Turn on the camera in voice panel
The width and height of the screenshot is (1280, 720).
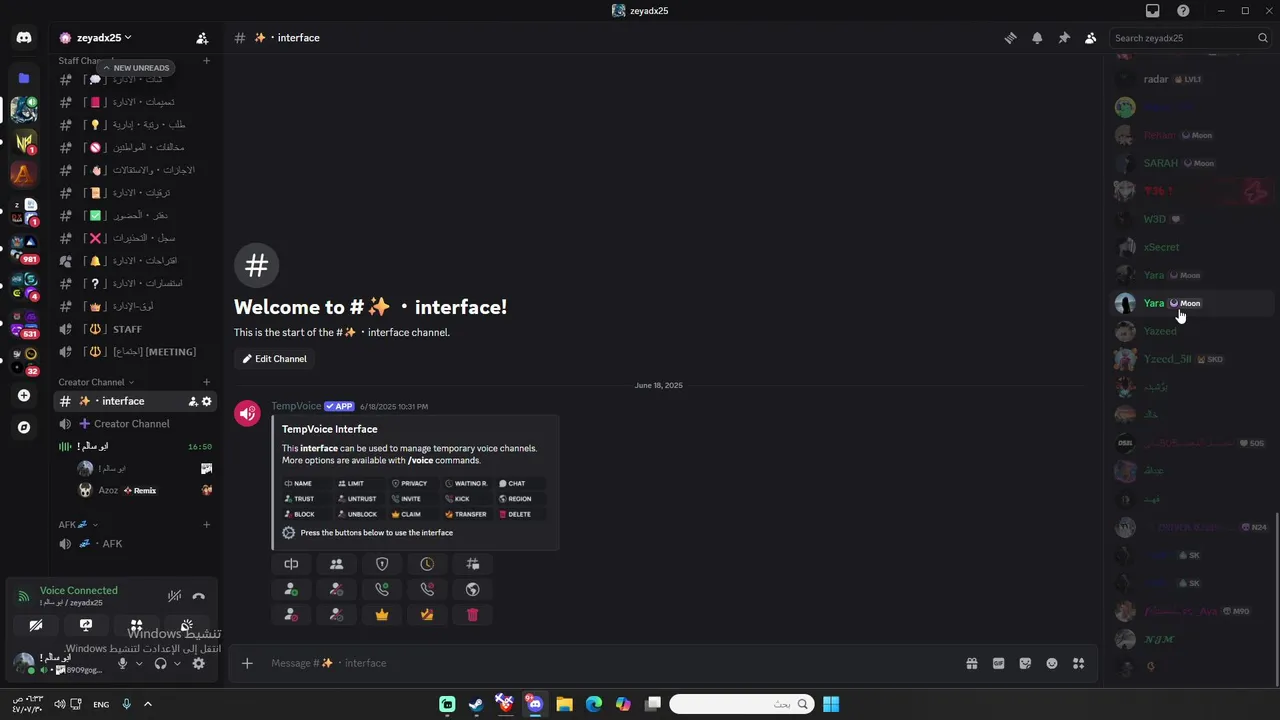[36, 626]
